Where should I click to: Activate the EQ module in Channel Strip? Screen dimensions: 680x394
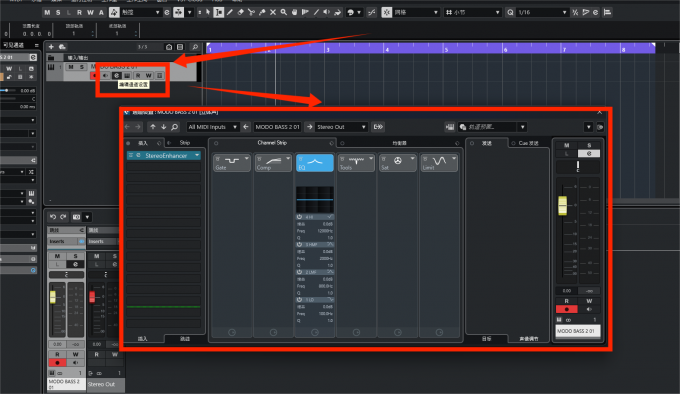coord(315,163)
